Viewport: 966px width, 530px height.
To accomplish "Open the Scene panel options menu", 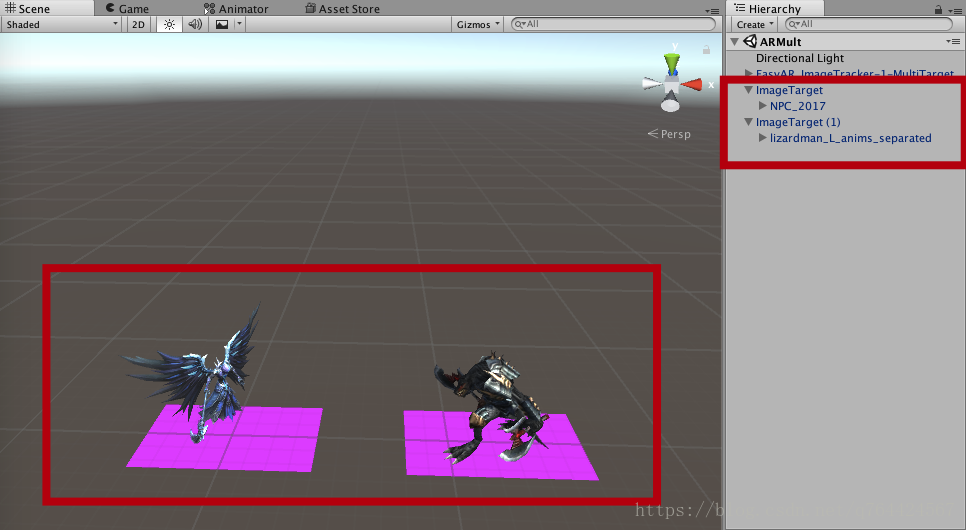I will (x=712, y=10).
